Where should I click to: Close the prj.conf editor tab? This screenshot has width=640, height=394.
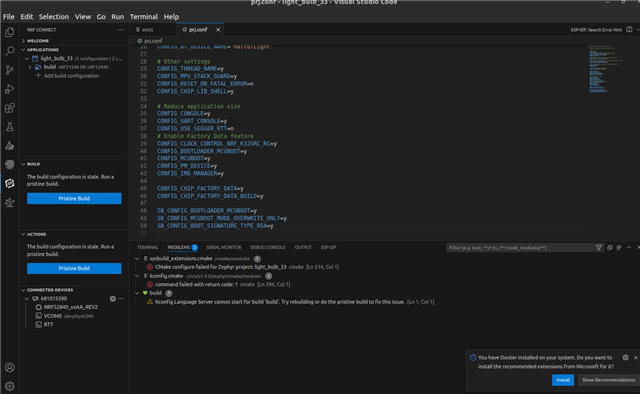[x=218, y=30]
